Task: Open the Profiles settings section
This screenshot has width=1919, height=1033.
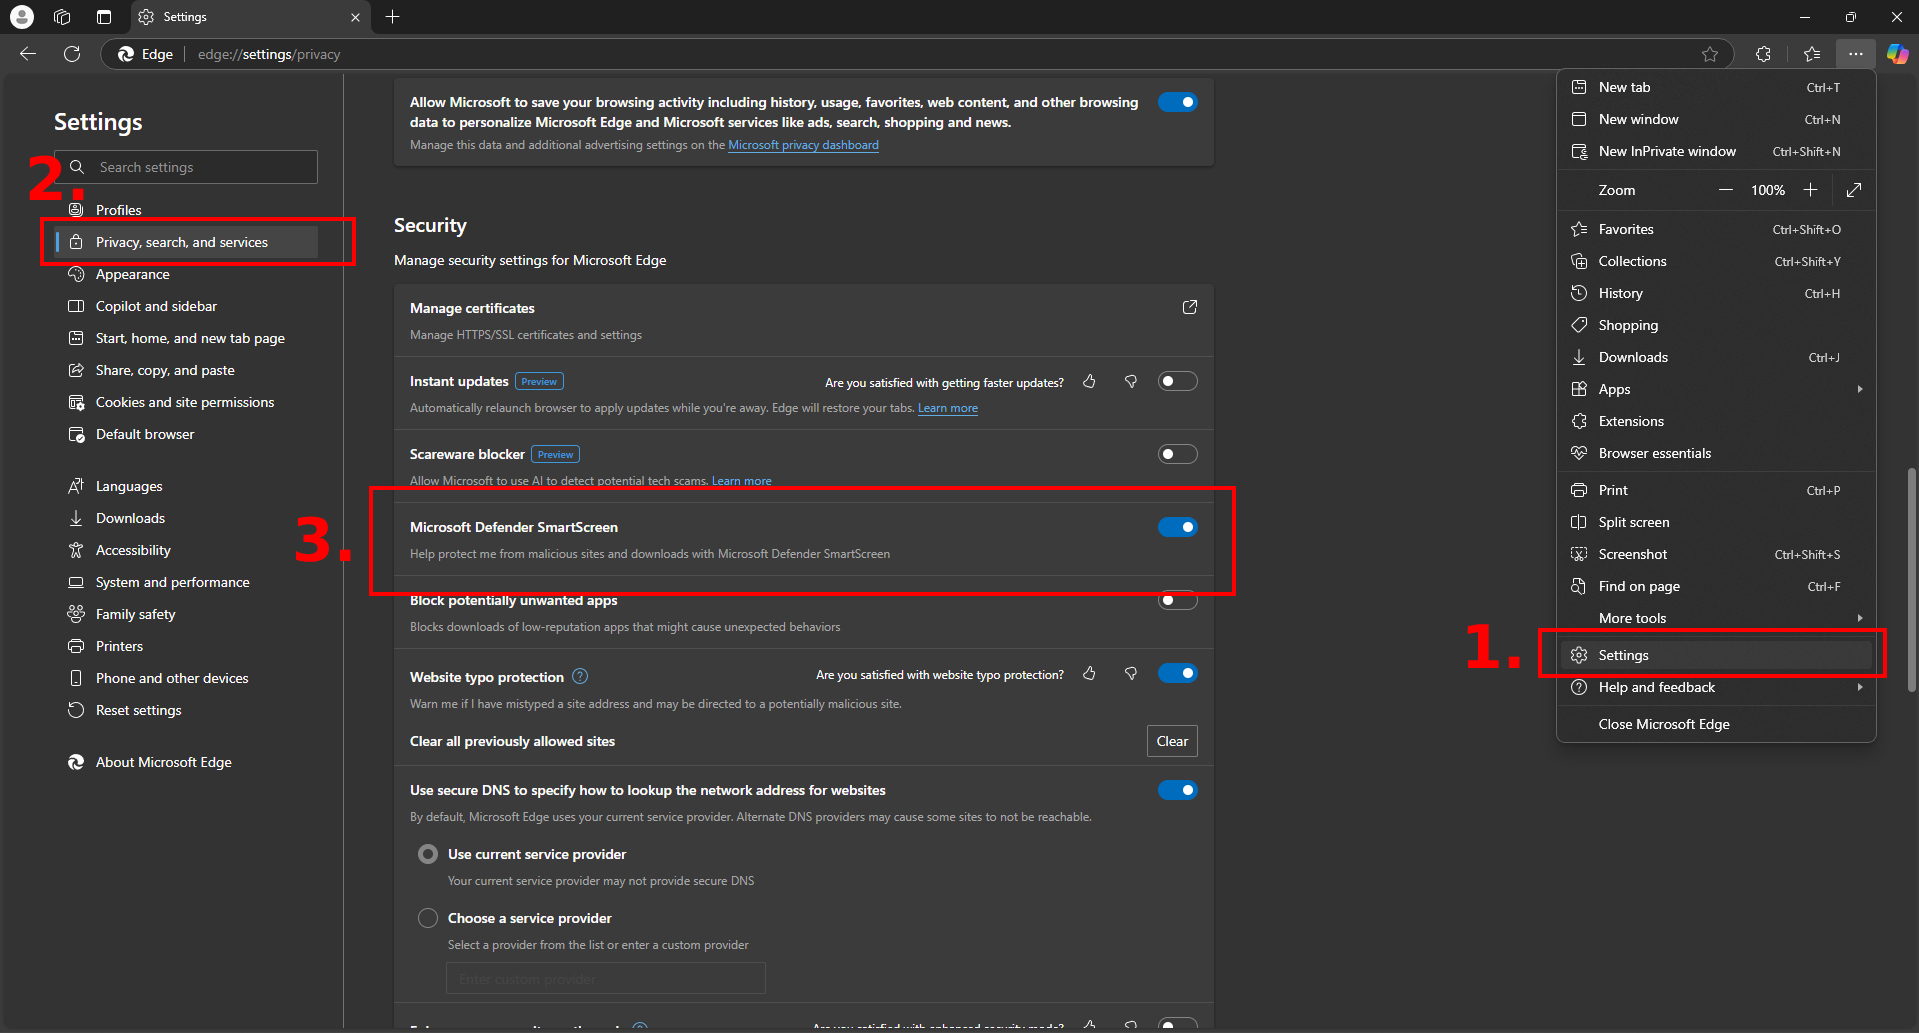Action: point(186,210)
